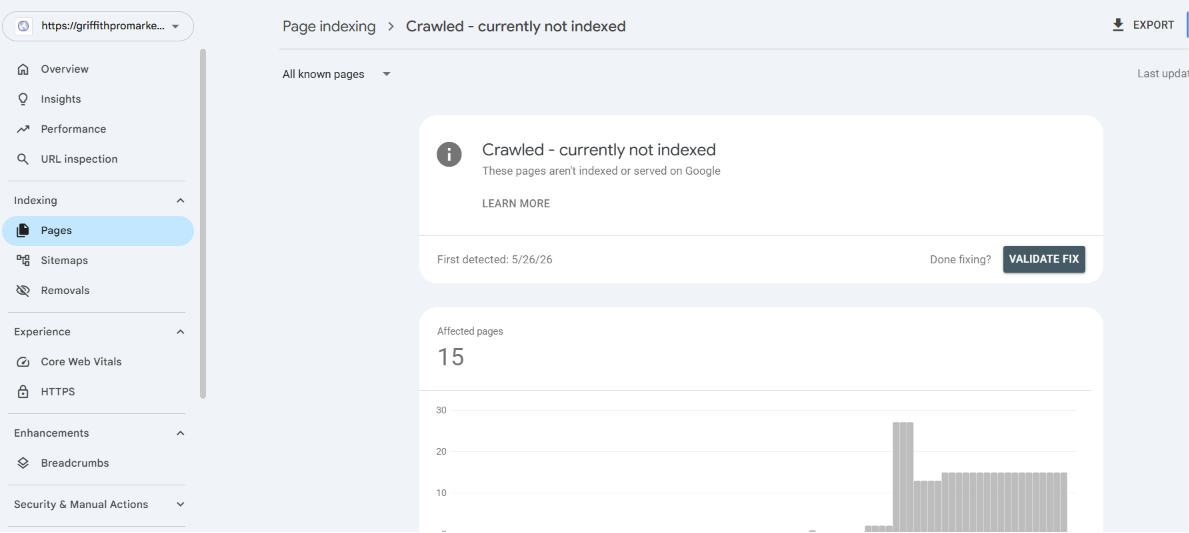Click the Performance trend icon

(x=23, y=130)
